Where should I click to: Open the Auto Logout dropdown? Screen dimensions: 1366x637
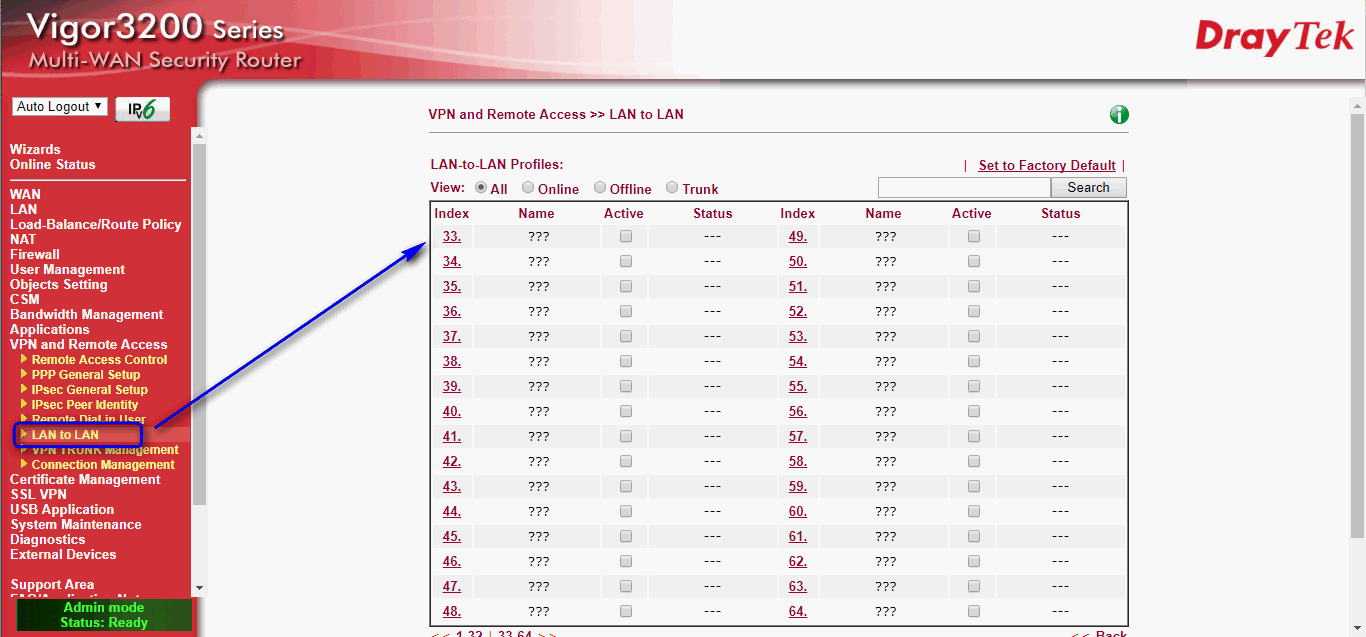59,106
